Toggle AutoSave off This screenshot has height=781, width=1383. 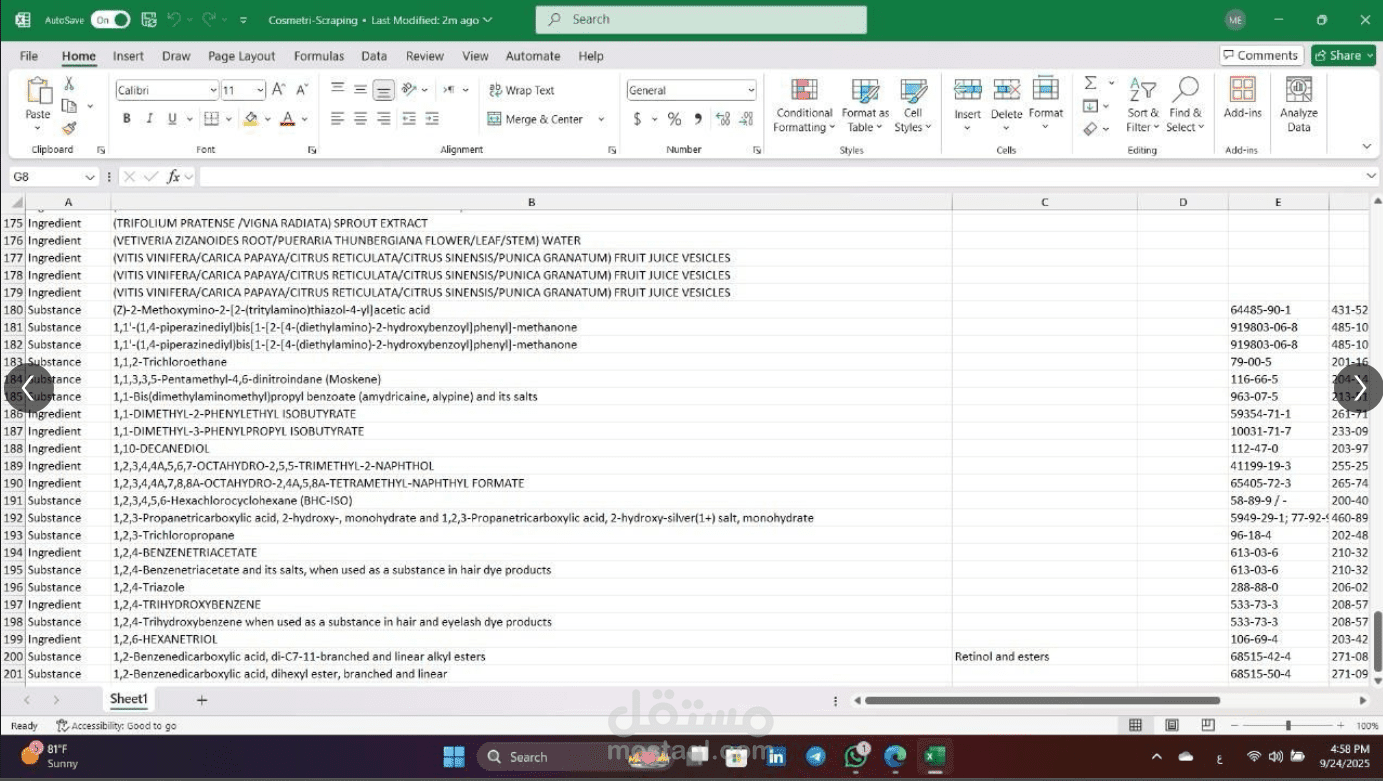click(x=110, y=18)
